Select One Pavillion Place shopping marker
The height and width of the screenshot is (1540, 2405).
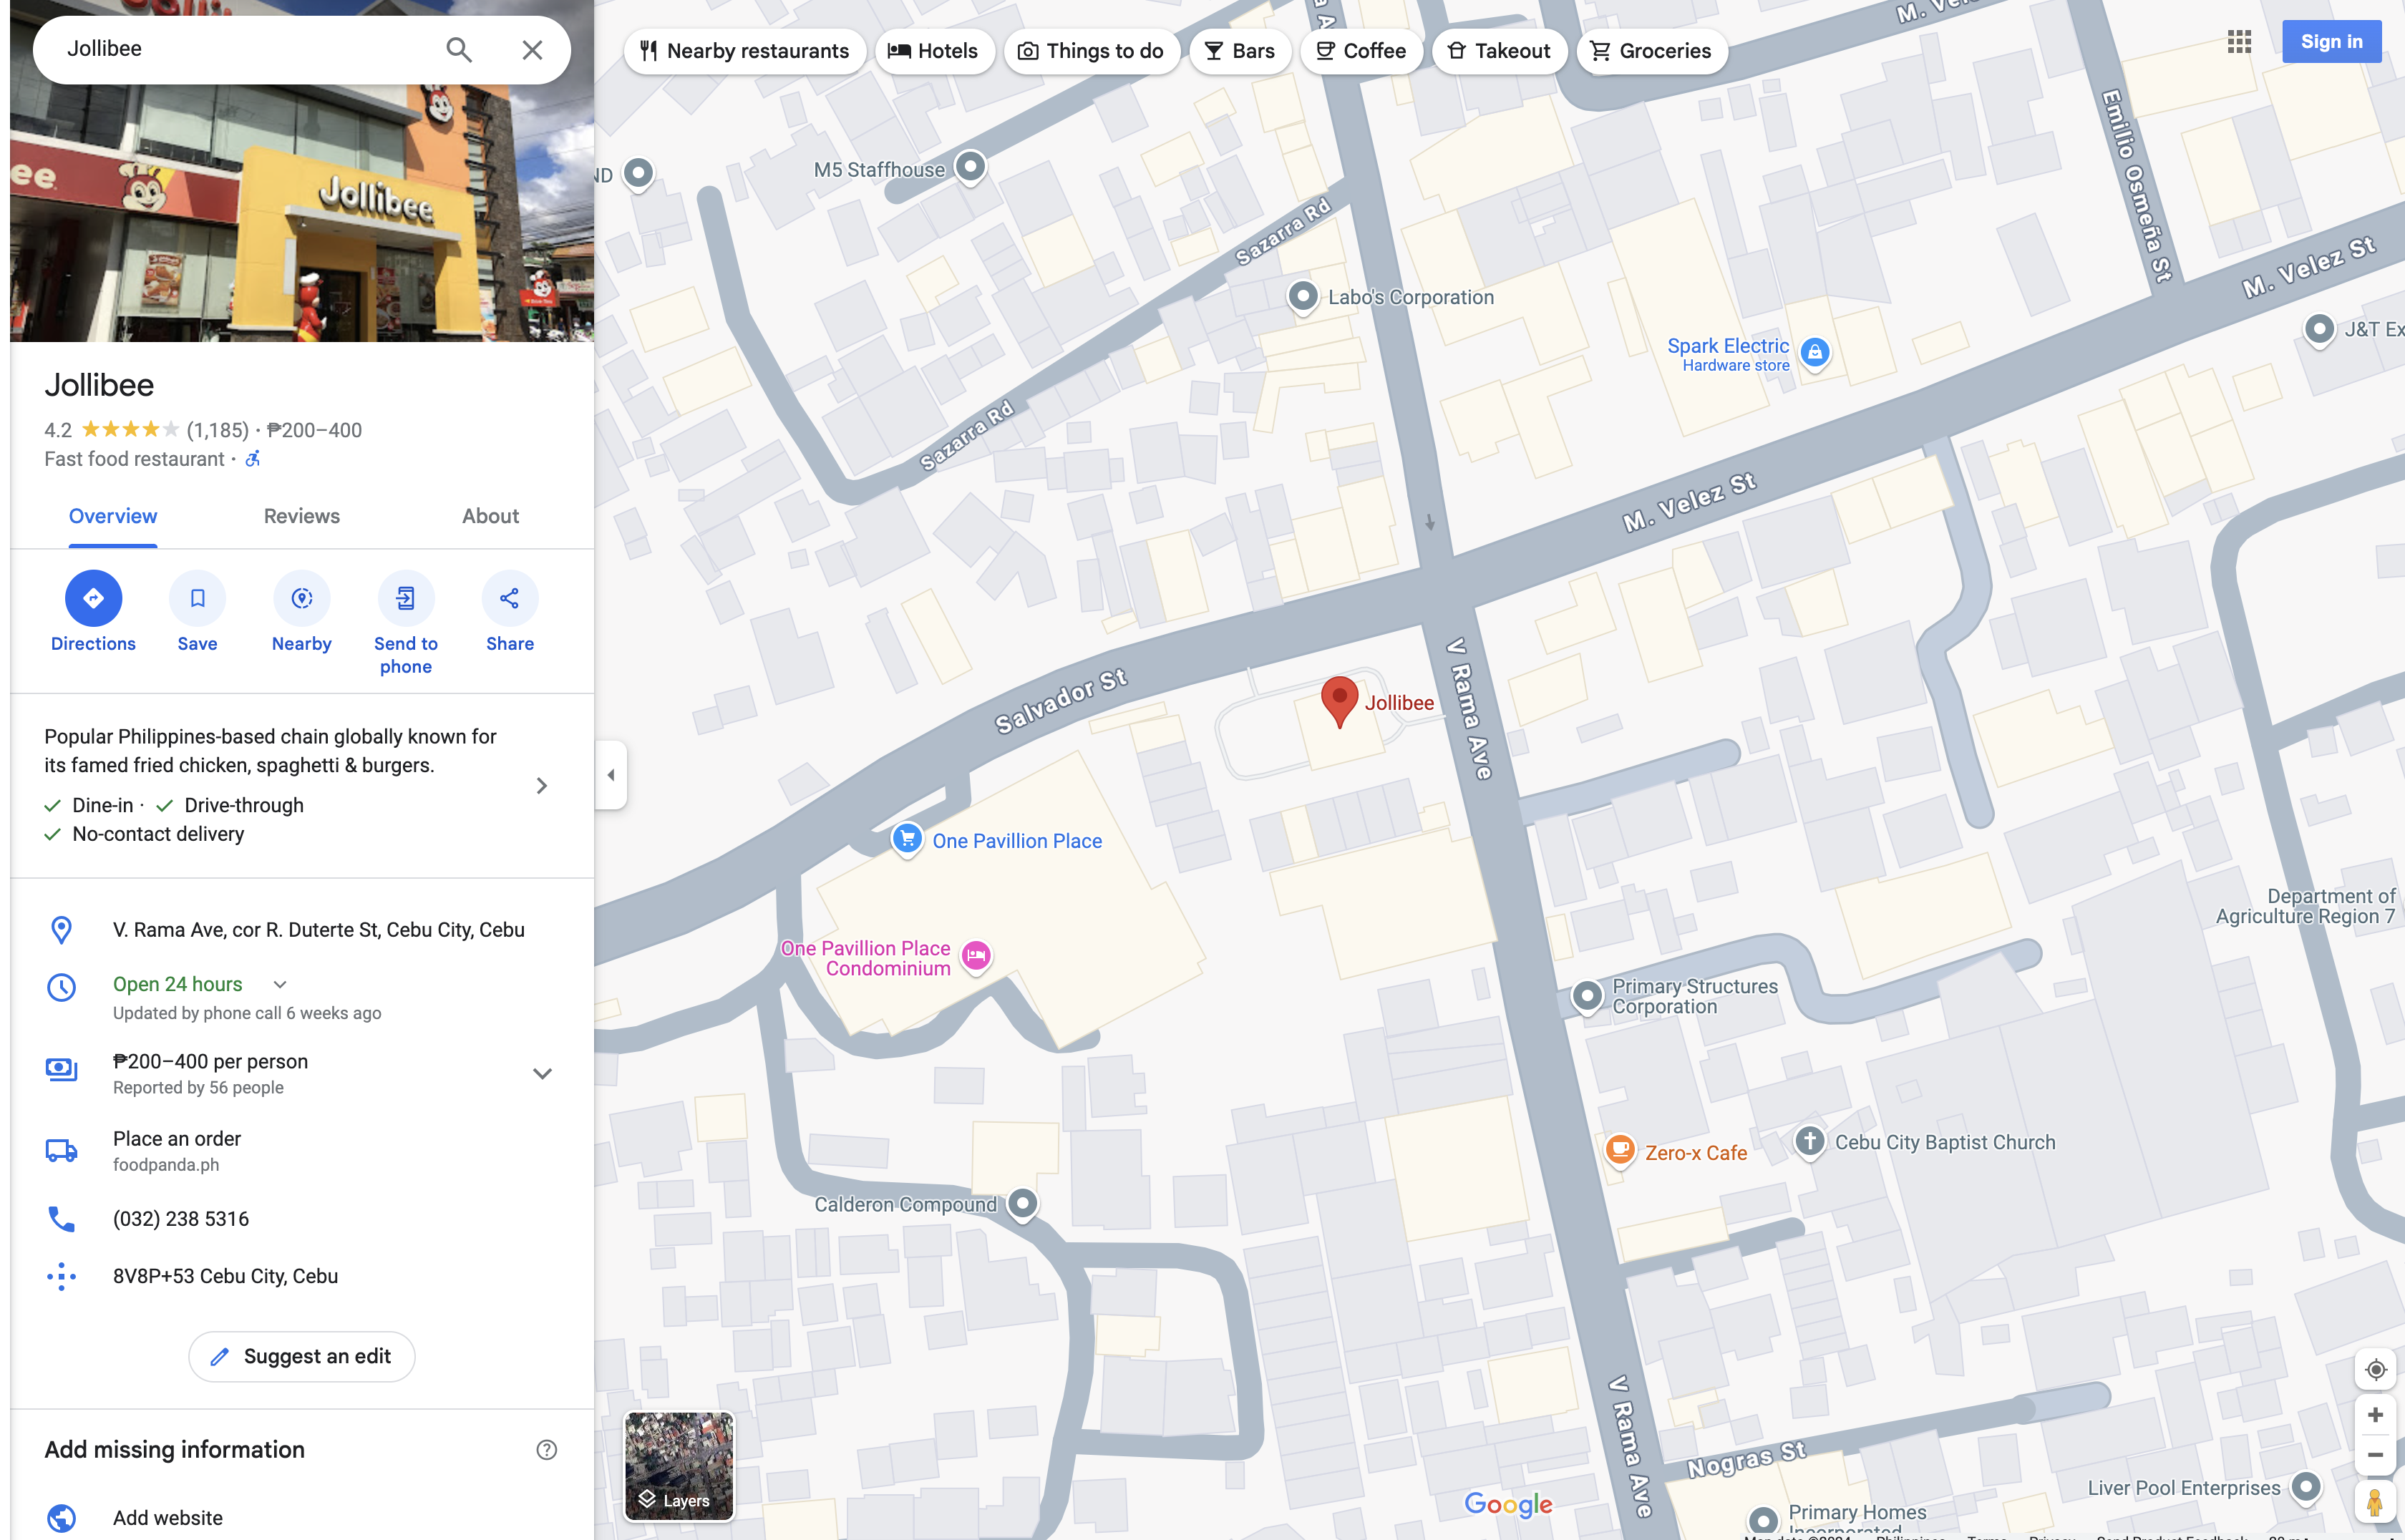907,840
